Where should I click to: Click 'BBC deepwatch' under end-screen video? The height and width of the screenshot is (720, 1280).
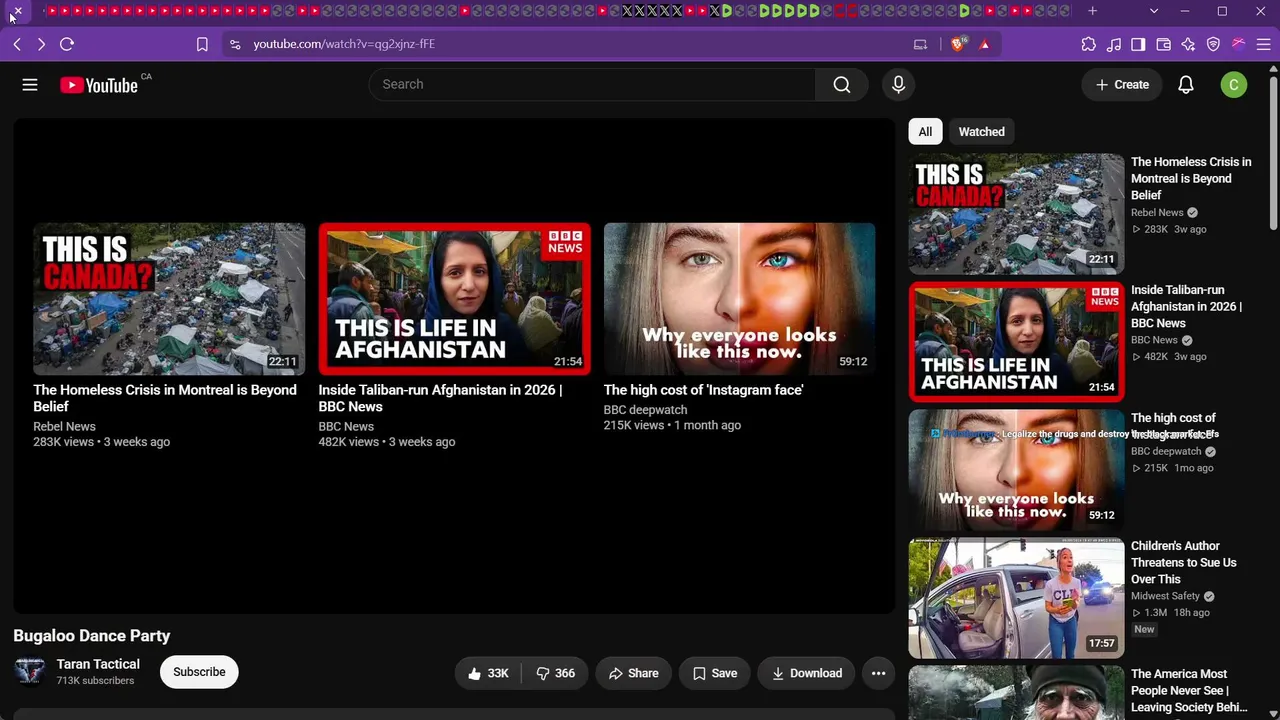(645, 410)
